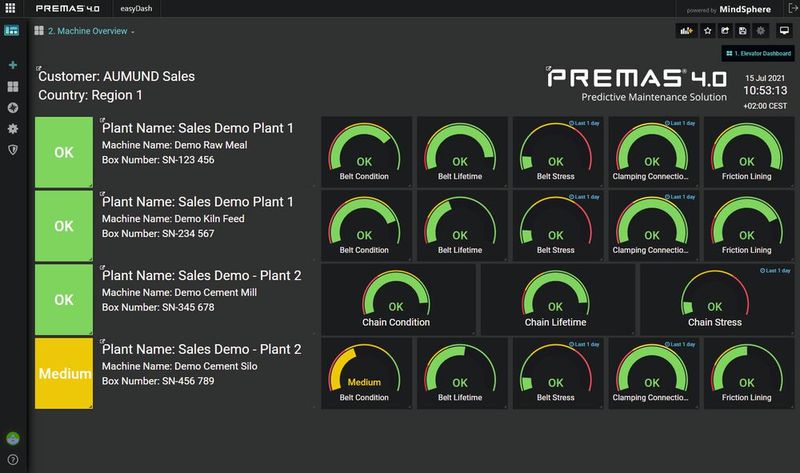Click the text Box Number: SN-123 456
800x473 pixels.
(158, 160)
